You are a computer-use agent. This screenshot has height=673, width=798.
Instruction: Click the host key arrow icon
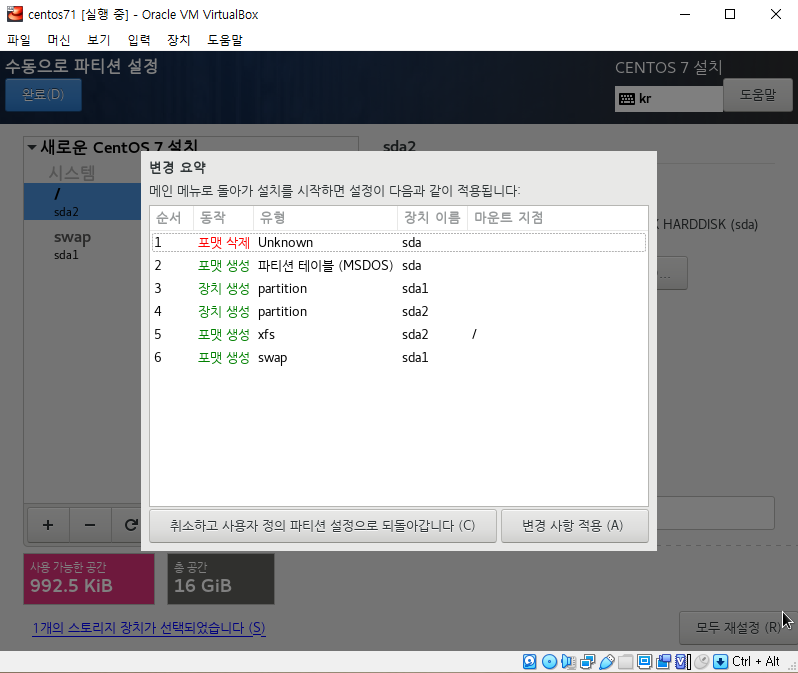tap(721, 661)
